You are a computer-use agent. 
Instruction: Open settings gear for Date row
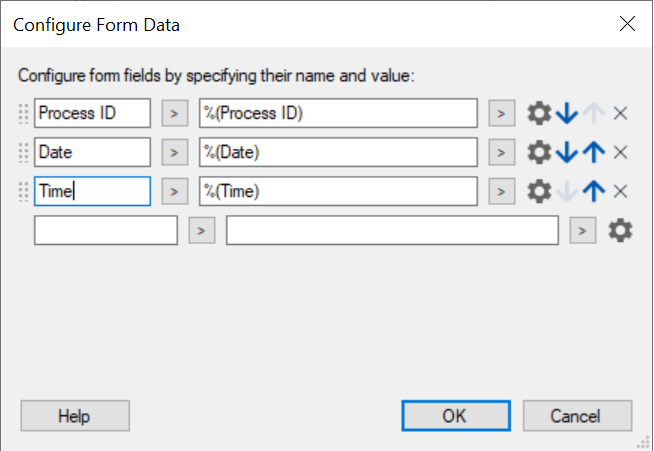pyautogui.click(x=539, y=152)
